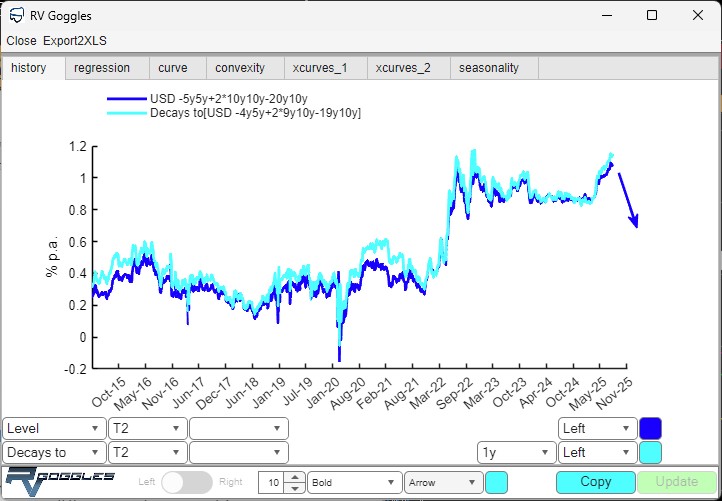
Task: Select the xcurves_1 tab
Action: [x=326, y=68]
